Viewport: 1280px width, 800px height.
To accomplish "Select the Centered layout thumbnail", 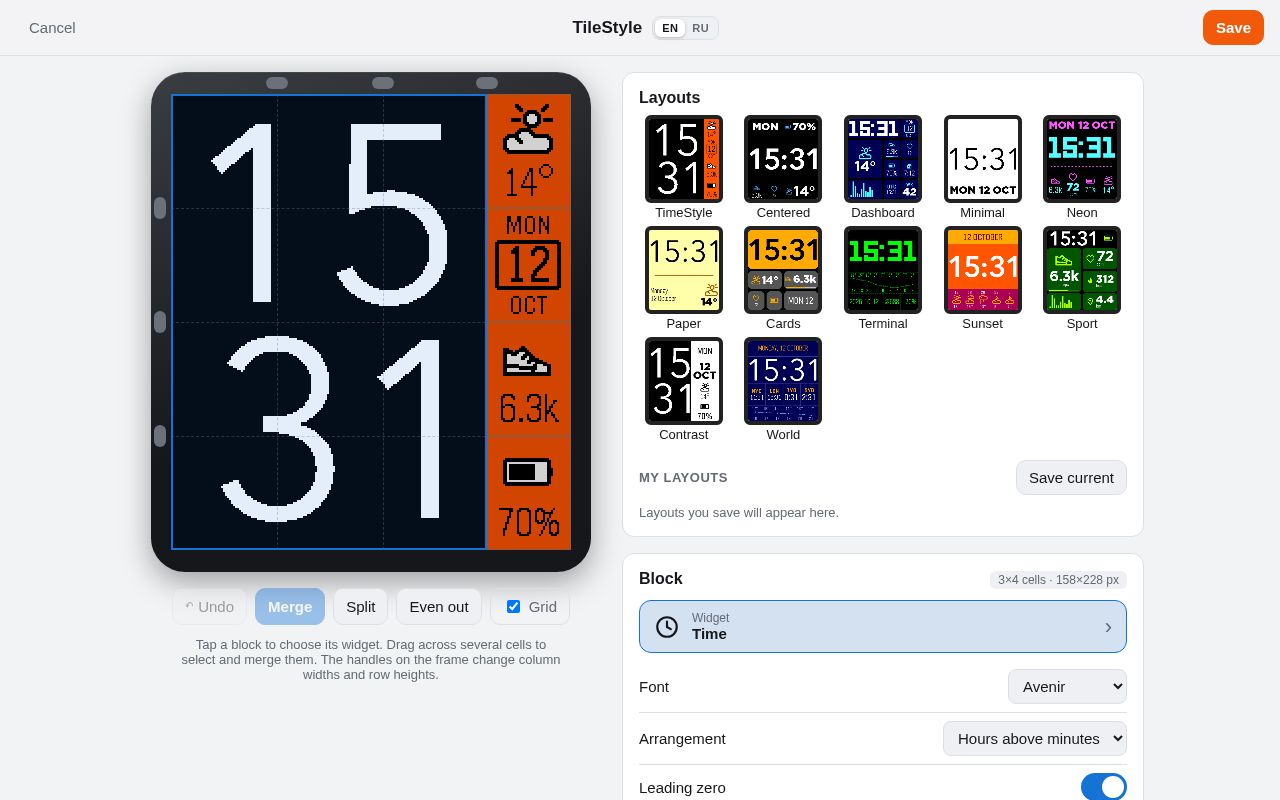I will pos(783,159).
